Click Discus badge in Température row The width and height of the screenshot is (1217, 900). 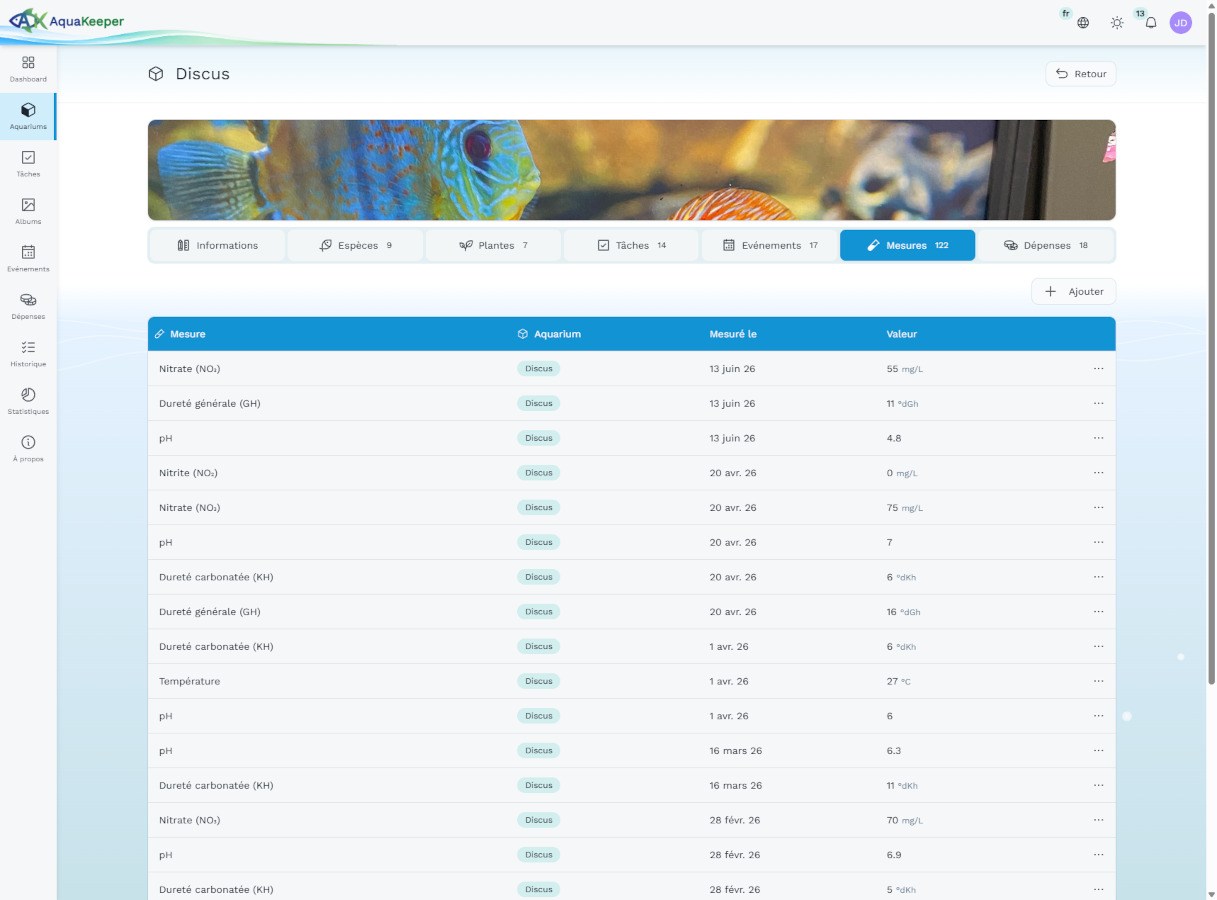point(538,681)
